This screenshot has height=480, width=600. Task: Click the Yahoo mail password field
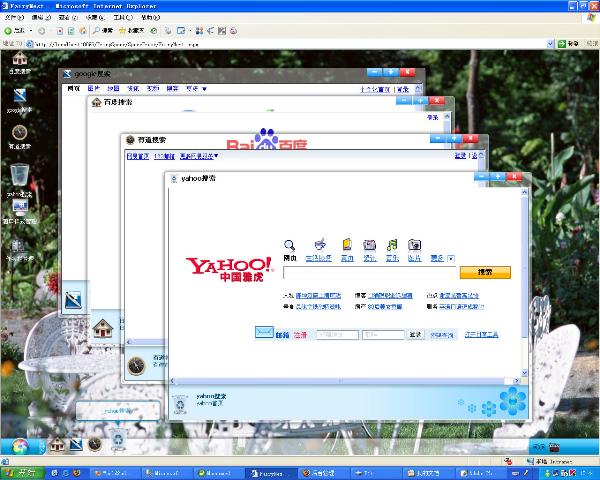pyautogui.click(x=383, y=335)
